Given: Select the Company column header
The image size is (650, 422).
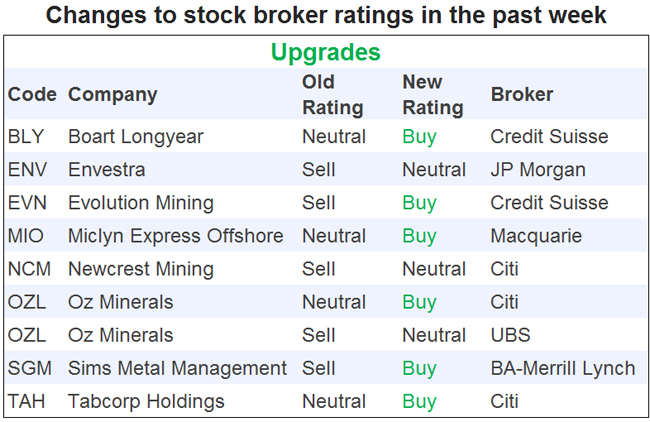Looking at the screenshot, I should point(112,95).
